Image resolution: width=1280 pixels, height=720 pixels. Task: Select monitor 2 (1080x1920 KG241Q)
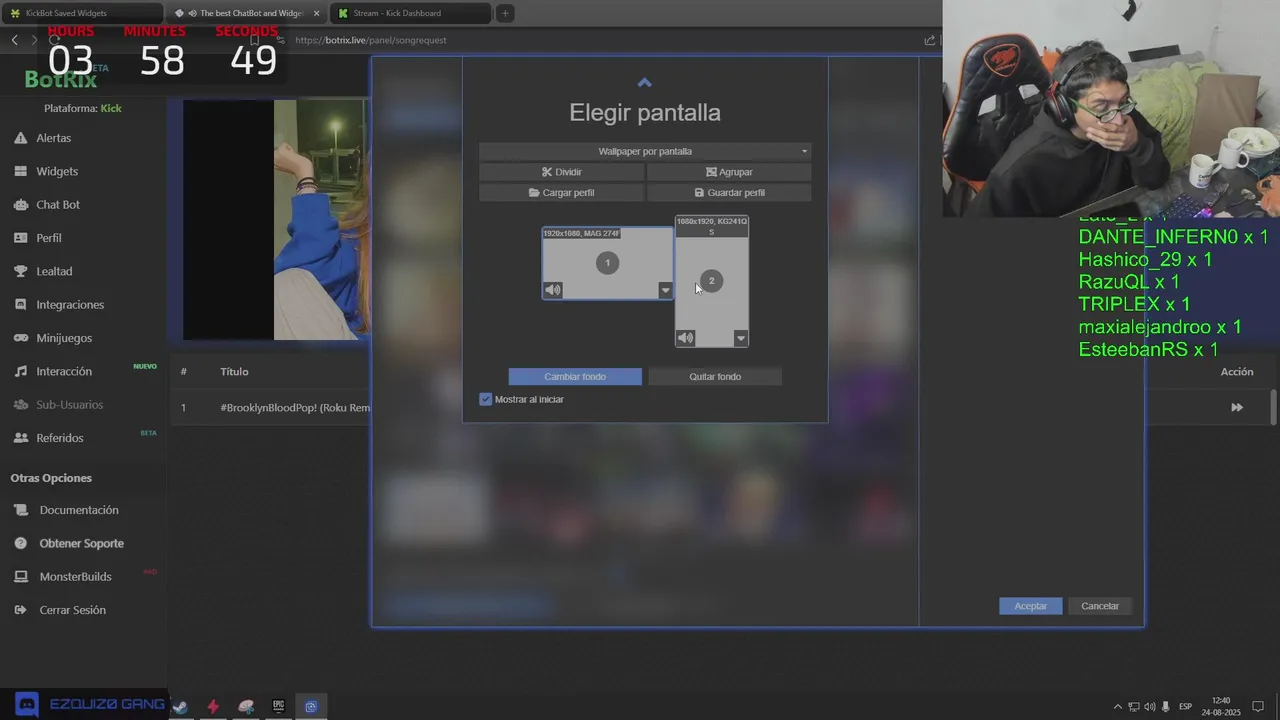(x=711, y=281)
